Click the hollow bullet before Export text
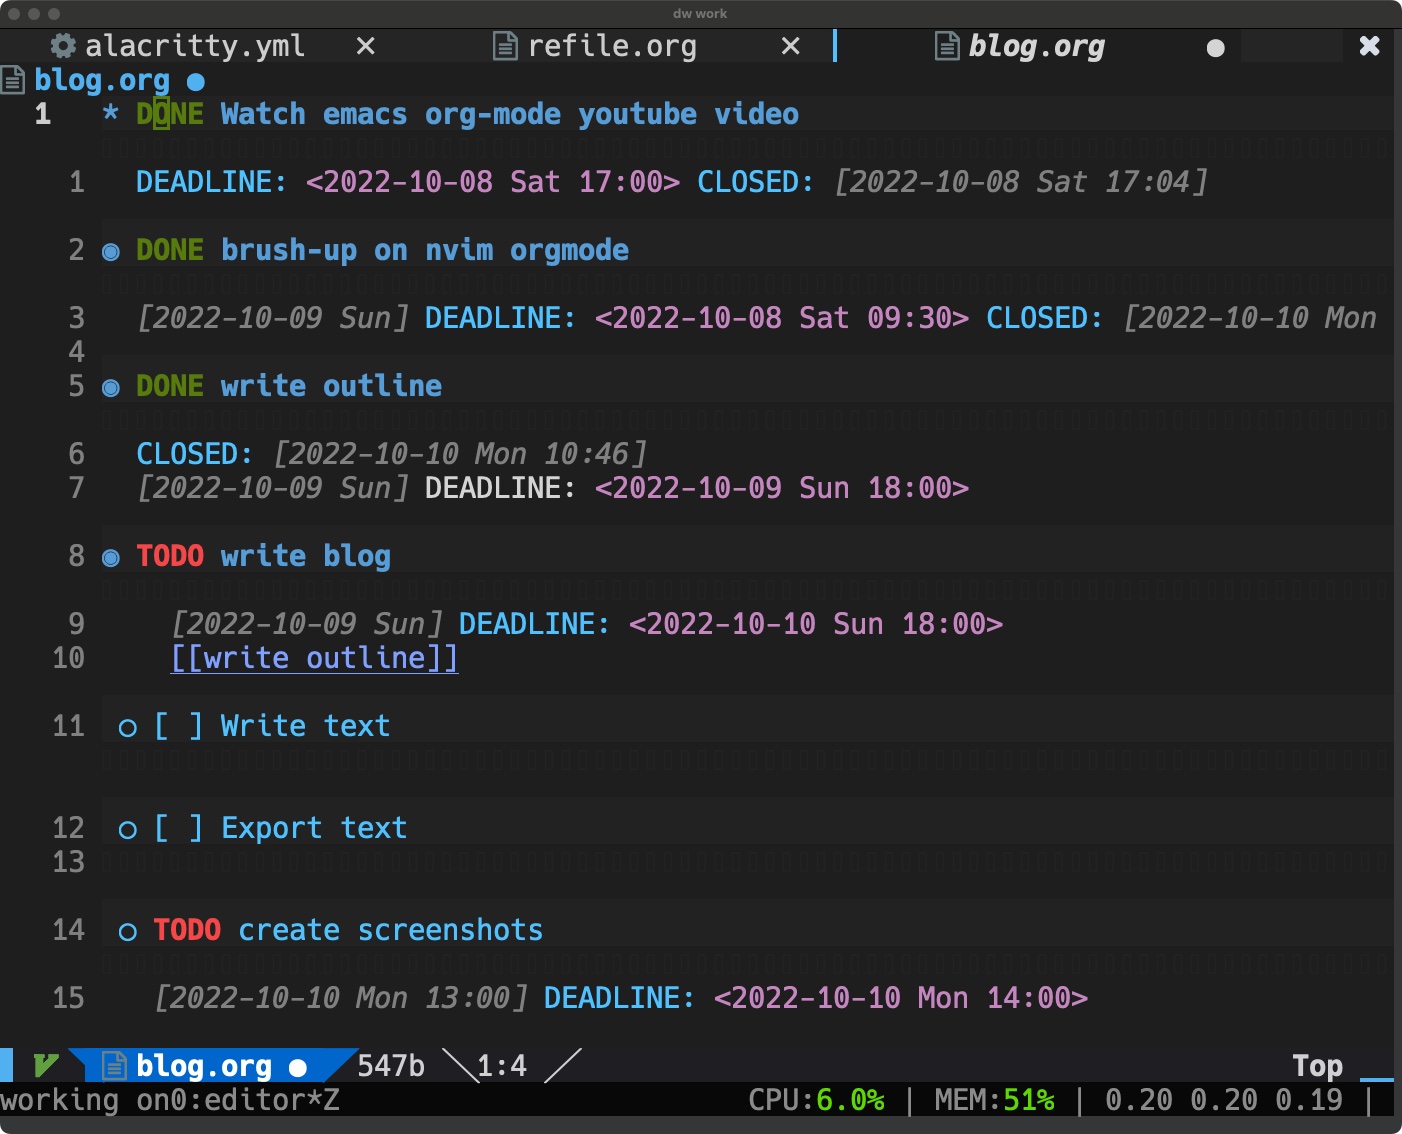Screen dimensions: 1402x1134 pyautogui.click(x=128, y=830)
